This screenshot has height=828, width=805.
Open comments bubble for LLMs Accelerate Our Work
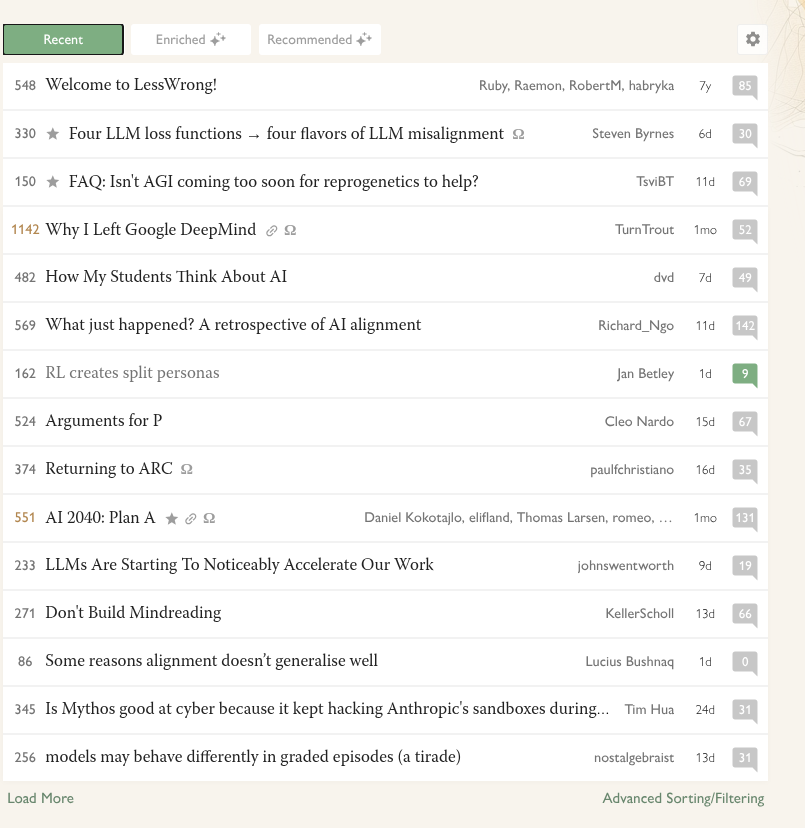[745, 567]
